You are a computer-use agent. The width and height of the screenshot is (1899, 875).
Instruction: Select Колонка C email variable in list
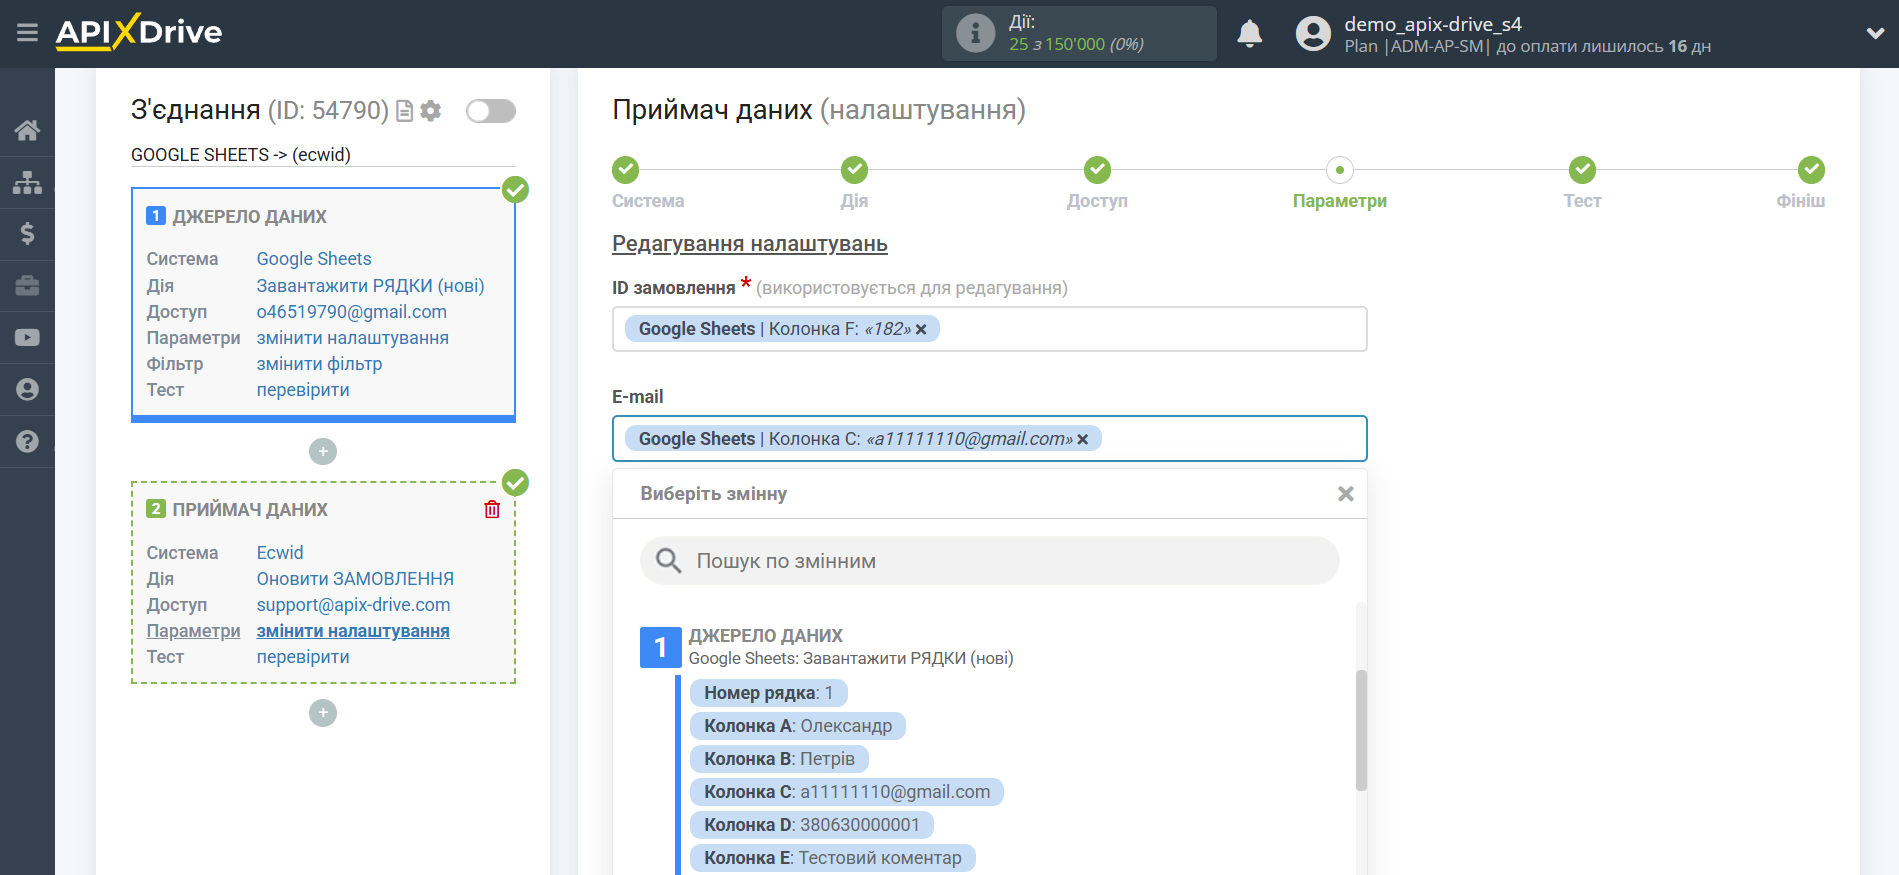[846, 792]
